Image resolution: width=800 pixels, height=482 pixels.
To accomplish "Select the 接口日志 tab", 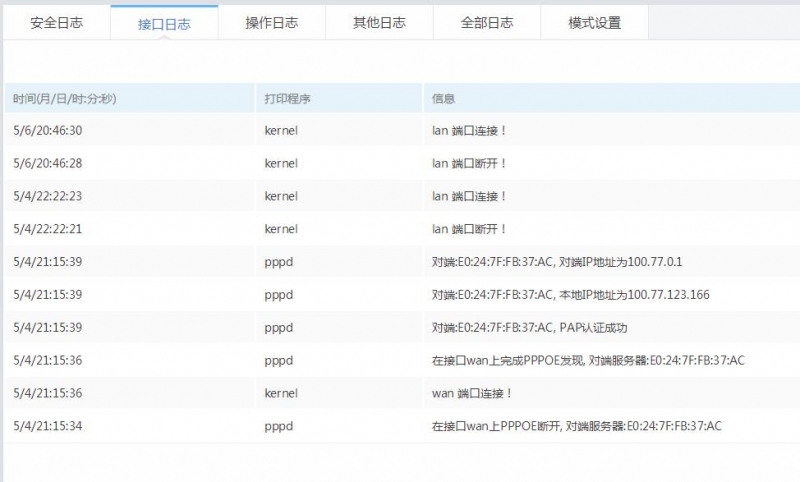I will click(x=164, y=23).
